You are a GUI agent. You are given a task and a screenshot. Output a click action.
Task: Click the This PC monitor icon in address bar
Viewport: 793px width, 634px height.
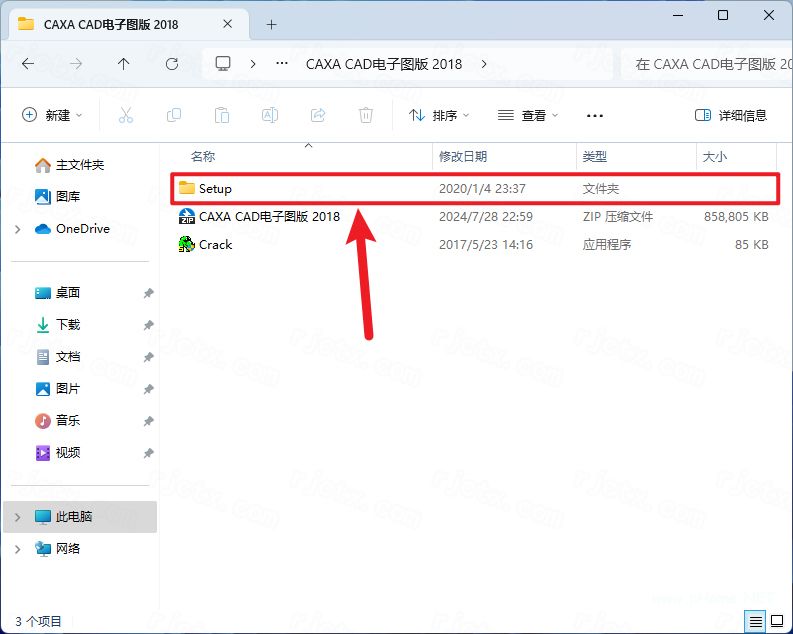(x=223, y=64)
